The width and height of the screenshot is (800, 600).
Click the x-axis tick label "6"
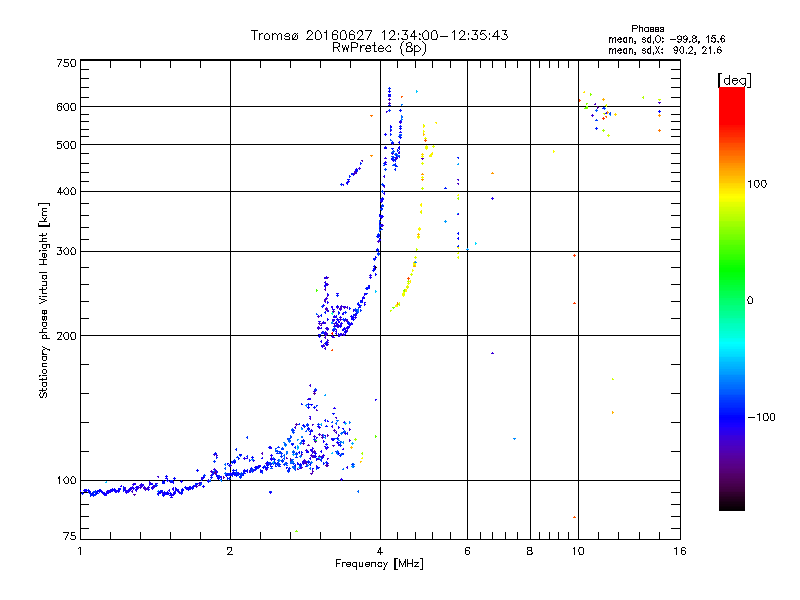(467, 551)
